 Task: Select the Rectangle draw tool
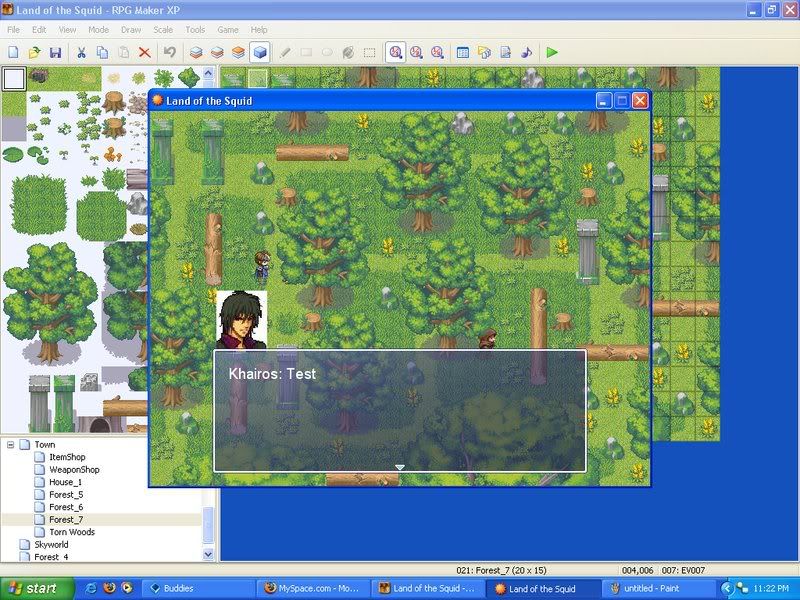(x=306, y=52)
